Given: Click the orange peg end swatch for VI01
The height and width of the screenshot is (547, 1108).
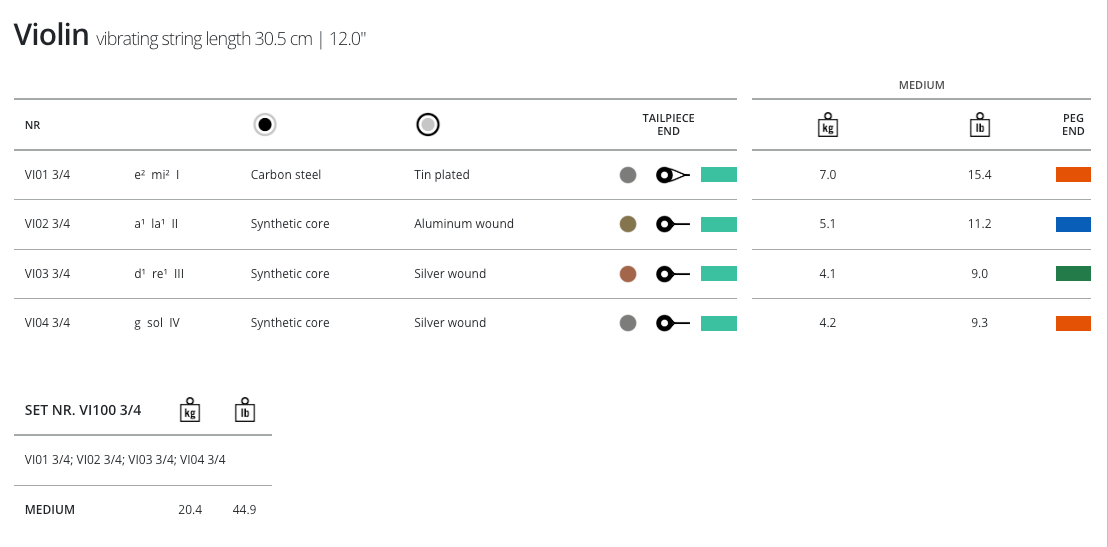Looking at the screenshot, I should point(1073,175).
